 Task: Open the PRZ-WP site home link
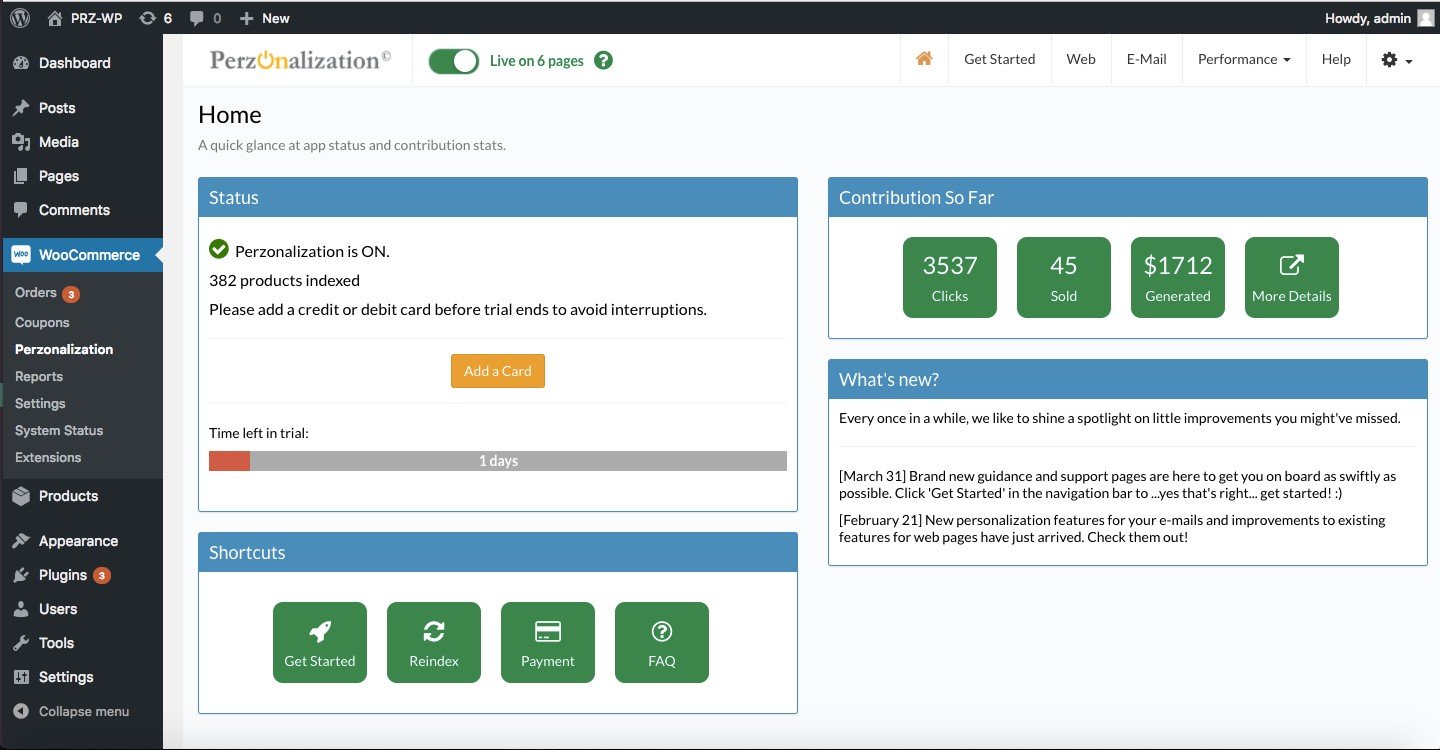[x=84, y=18]
